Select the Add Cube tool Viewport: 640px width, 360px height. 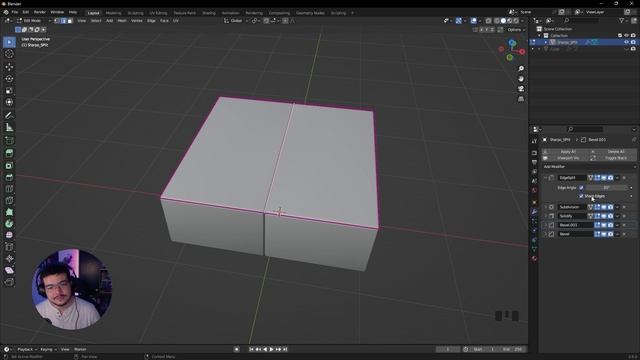tap(9, 140)
